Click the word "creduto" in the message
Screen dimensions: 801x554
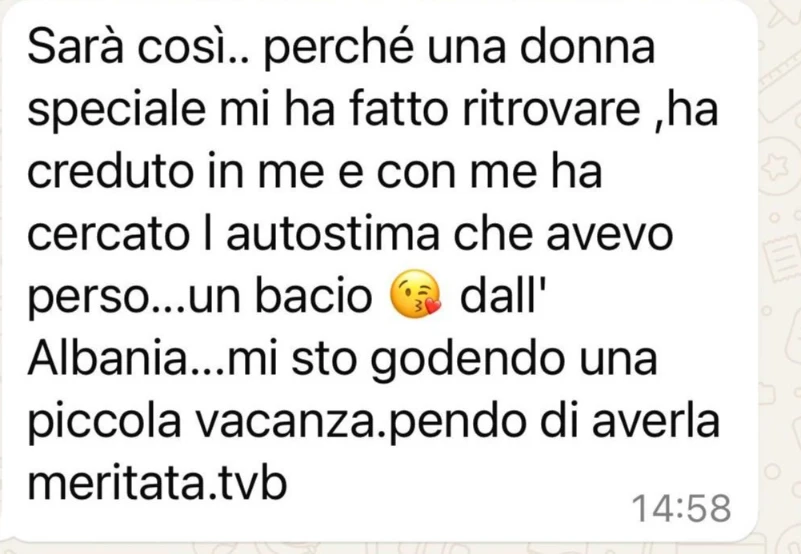(110, 171)
